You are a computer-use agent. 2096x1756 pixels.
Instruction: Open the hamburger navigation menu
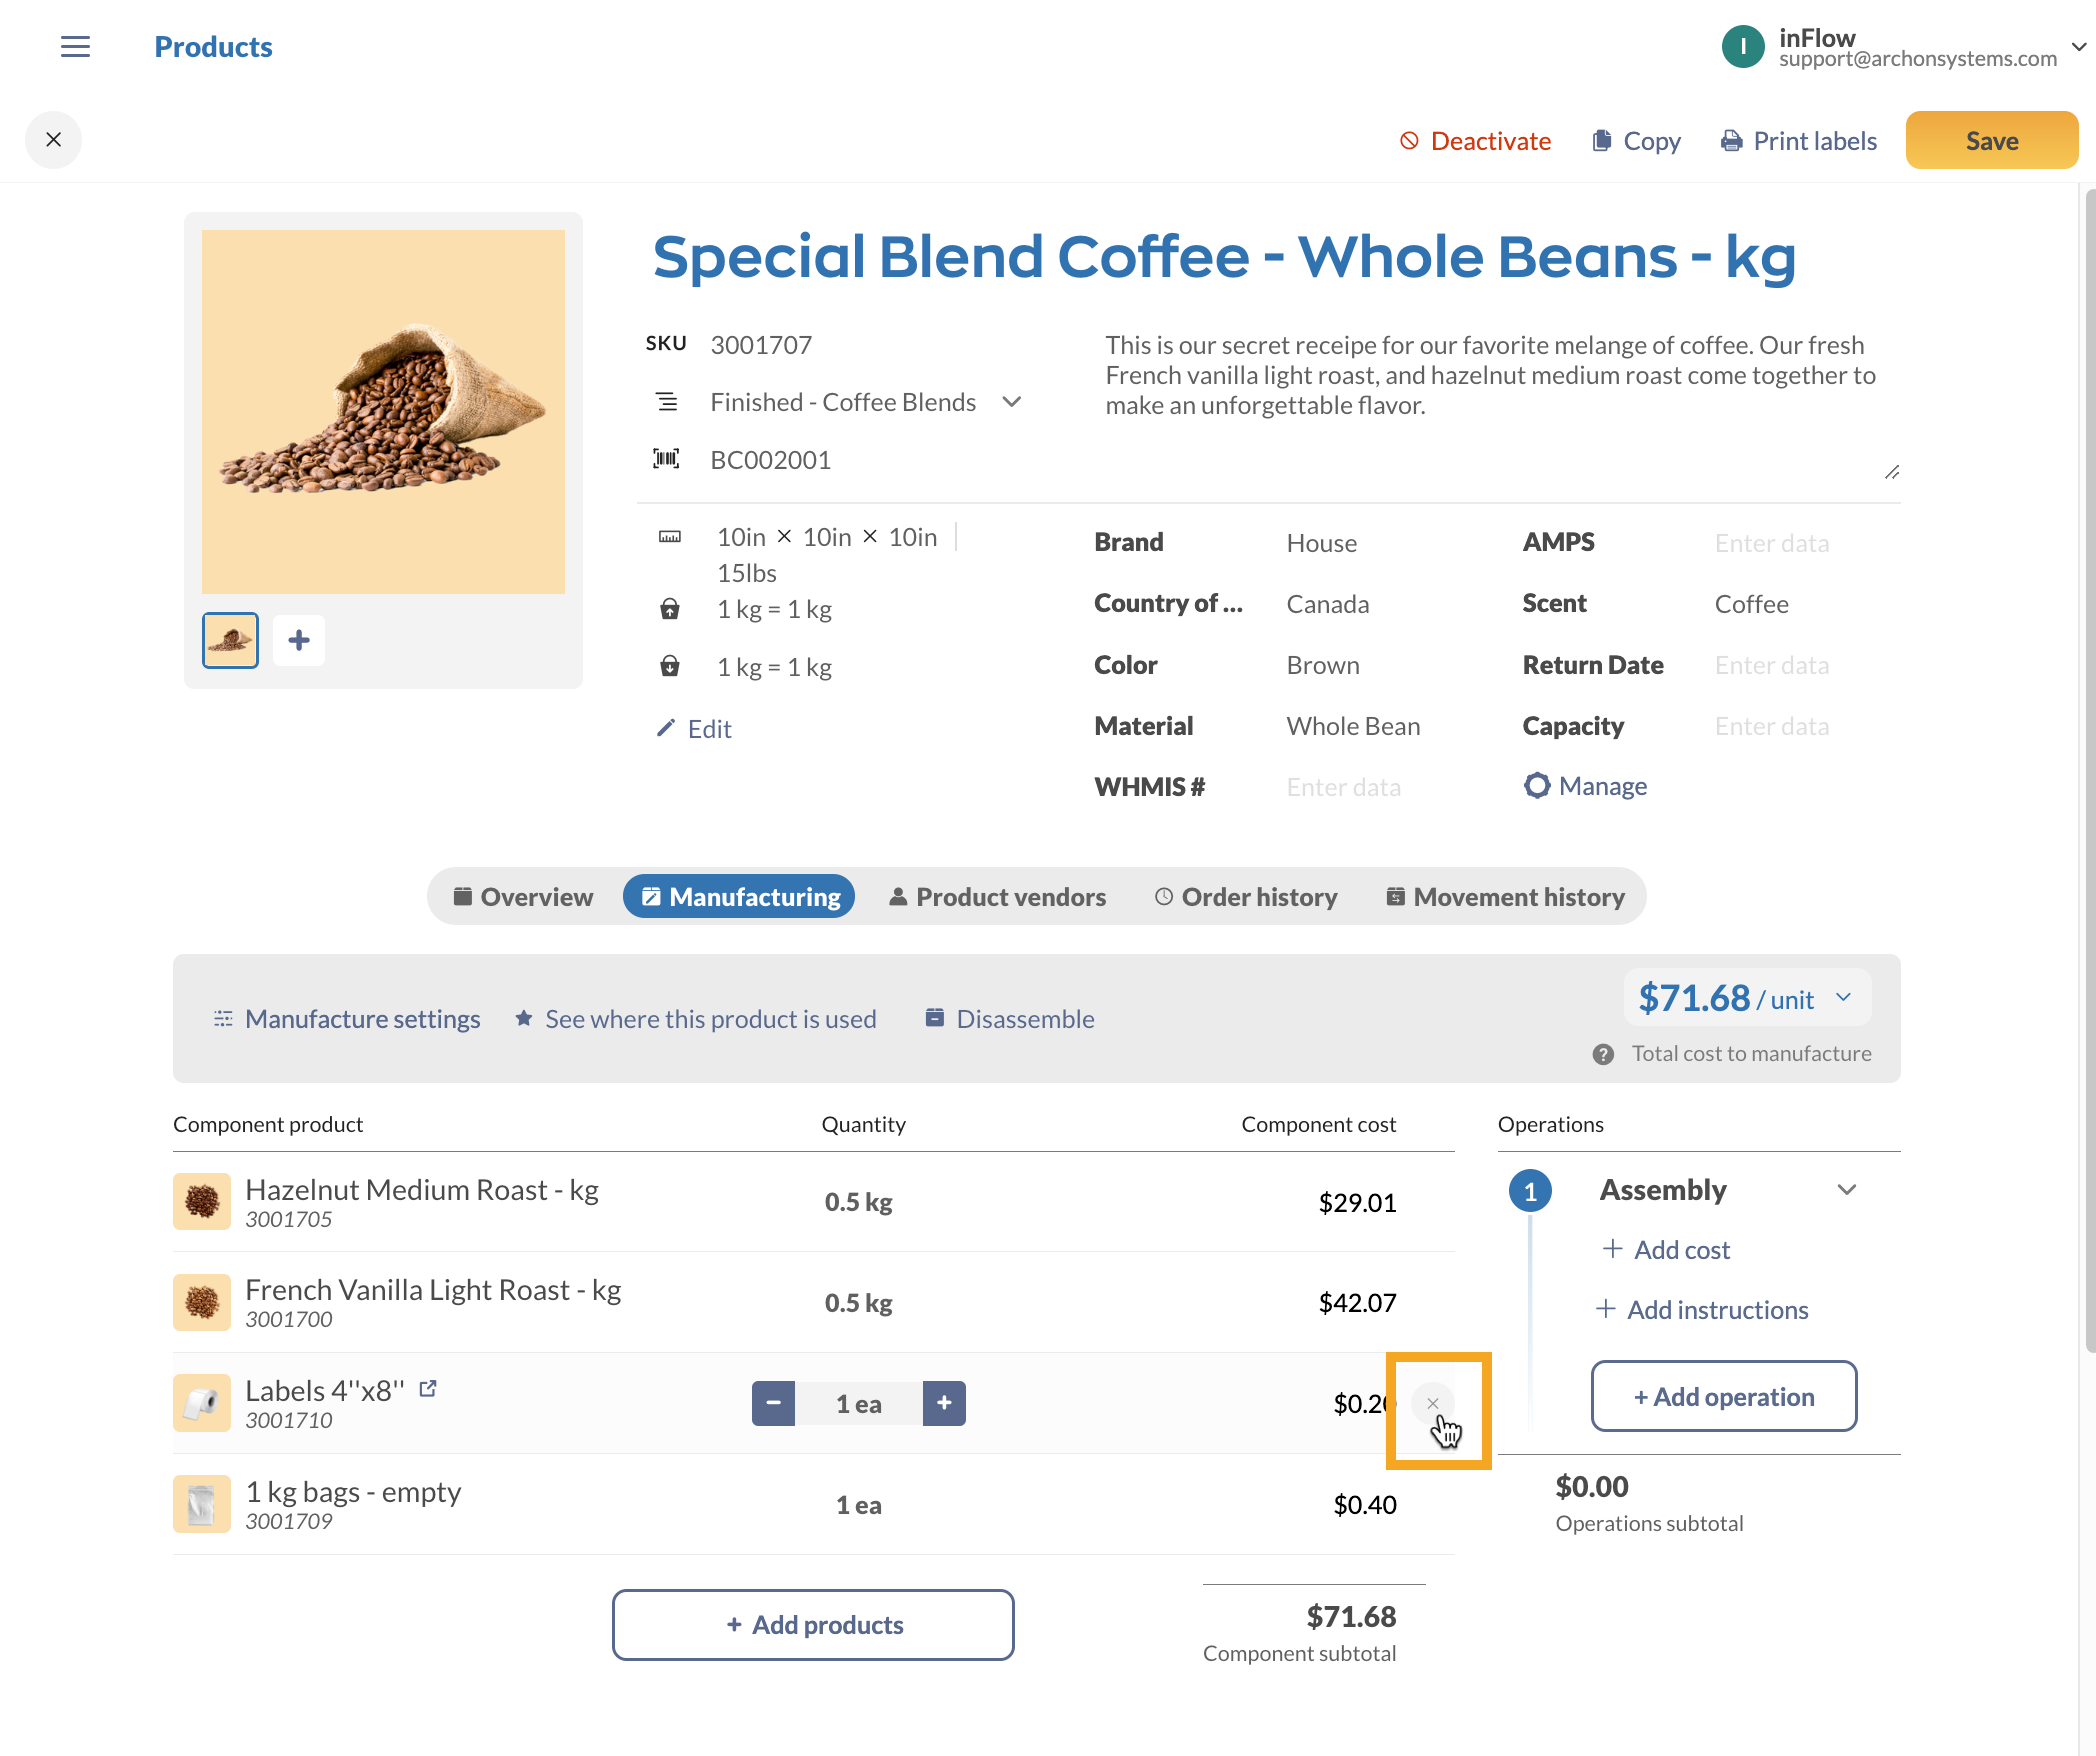click(x=75, y=47)
